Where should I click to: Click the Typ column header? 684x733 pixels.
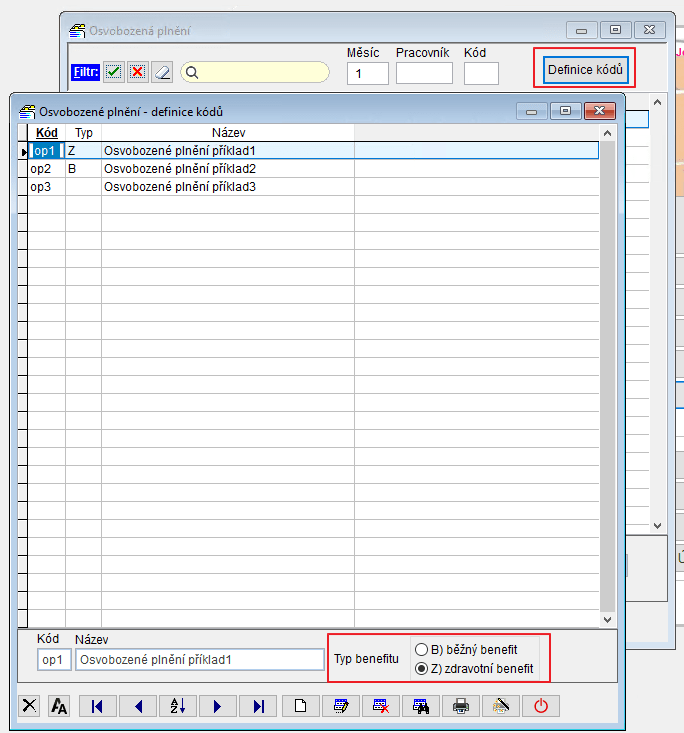[84, 133]
